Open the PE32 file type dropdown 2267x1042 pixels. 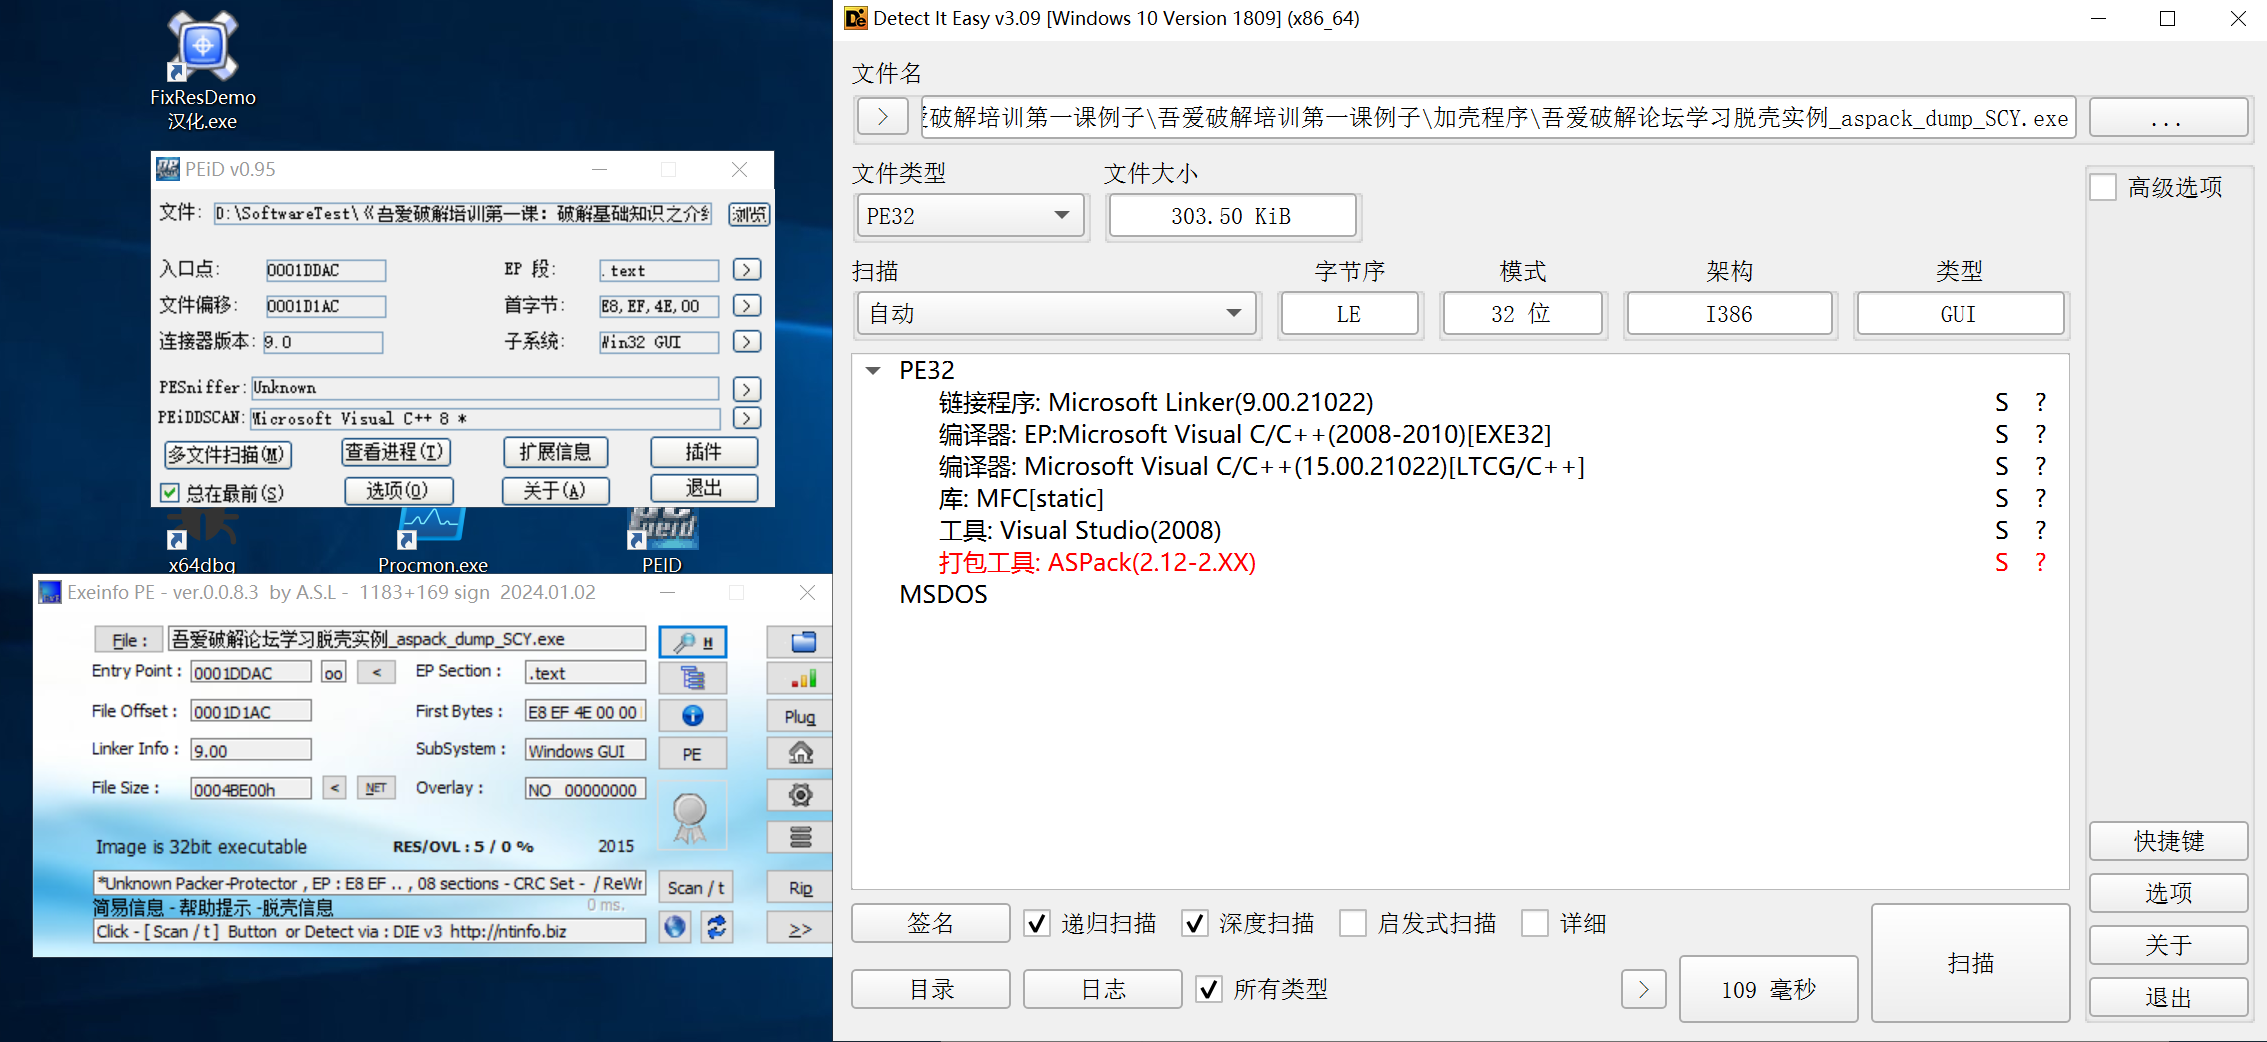coord(969,216)
